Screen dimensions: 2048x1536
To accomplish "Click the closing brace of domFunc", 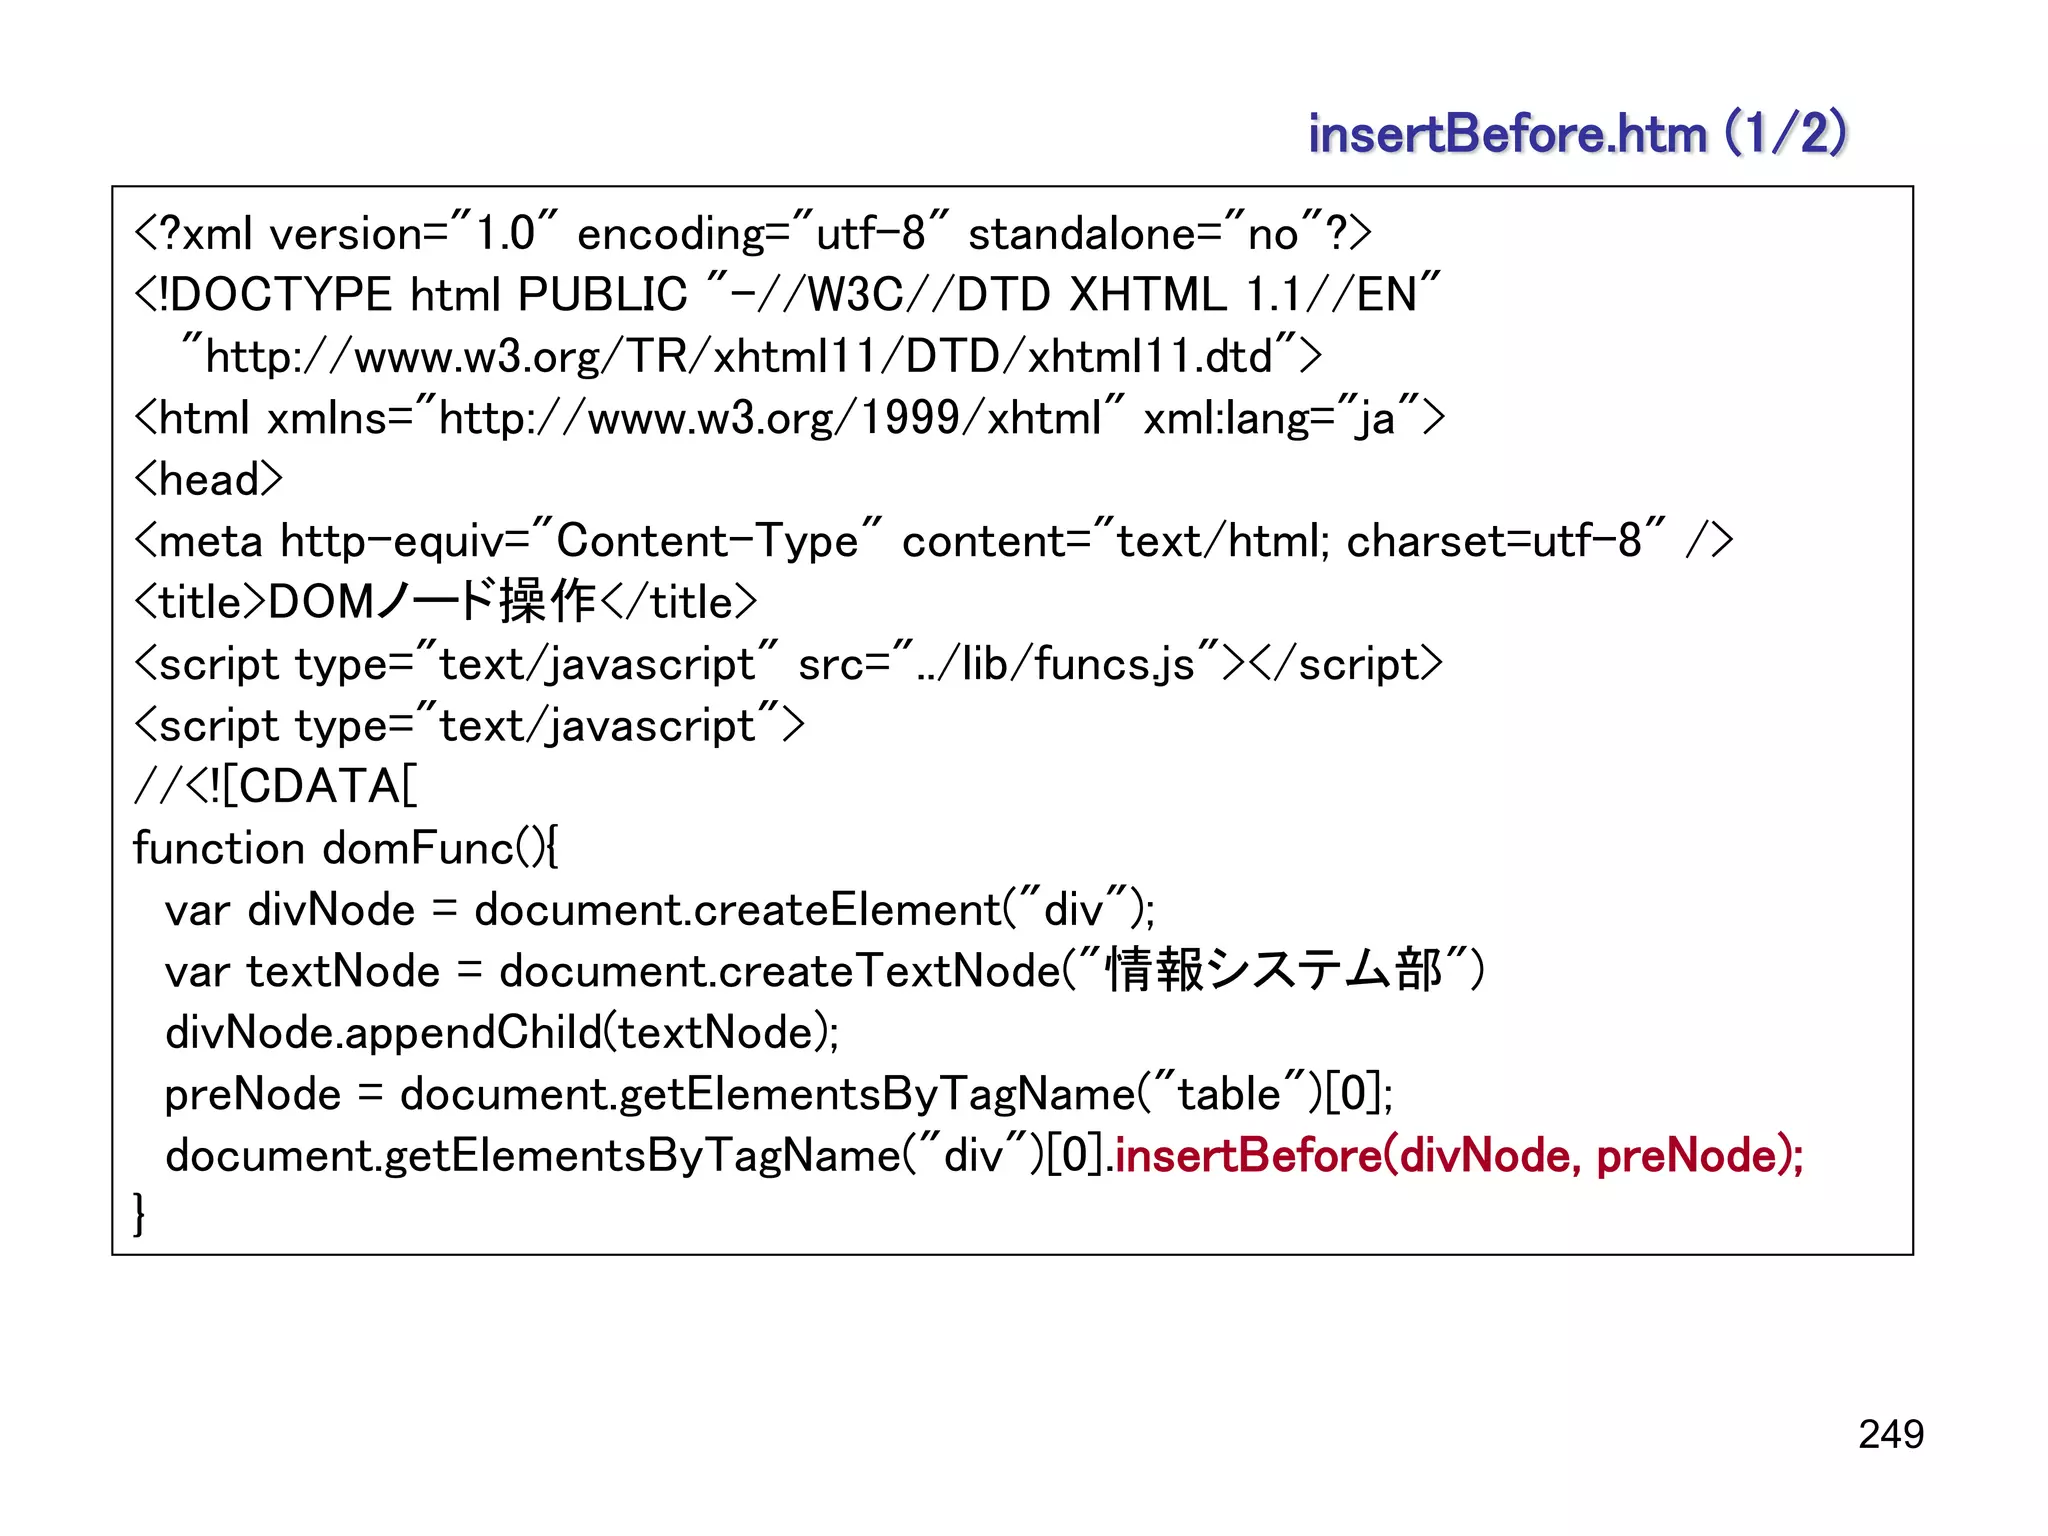I will [140, 1214].
